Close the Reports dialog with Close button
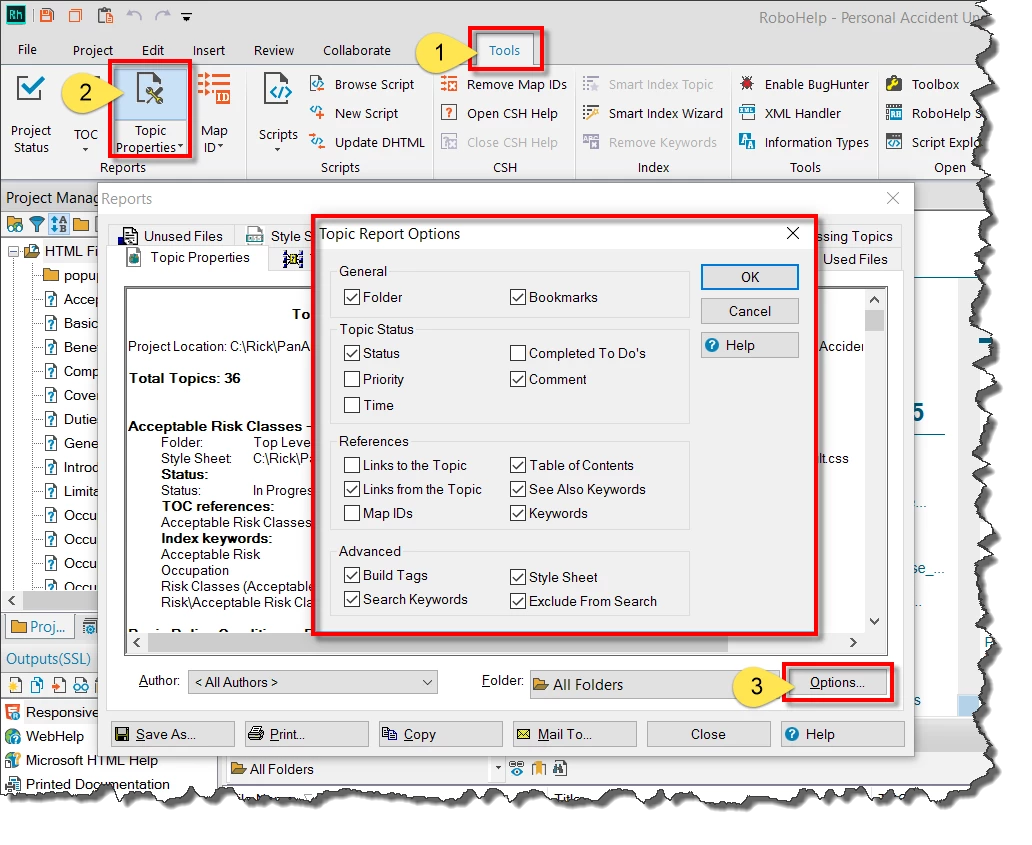The width and height of the screenshot is (1032, 845). point(708,734)
